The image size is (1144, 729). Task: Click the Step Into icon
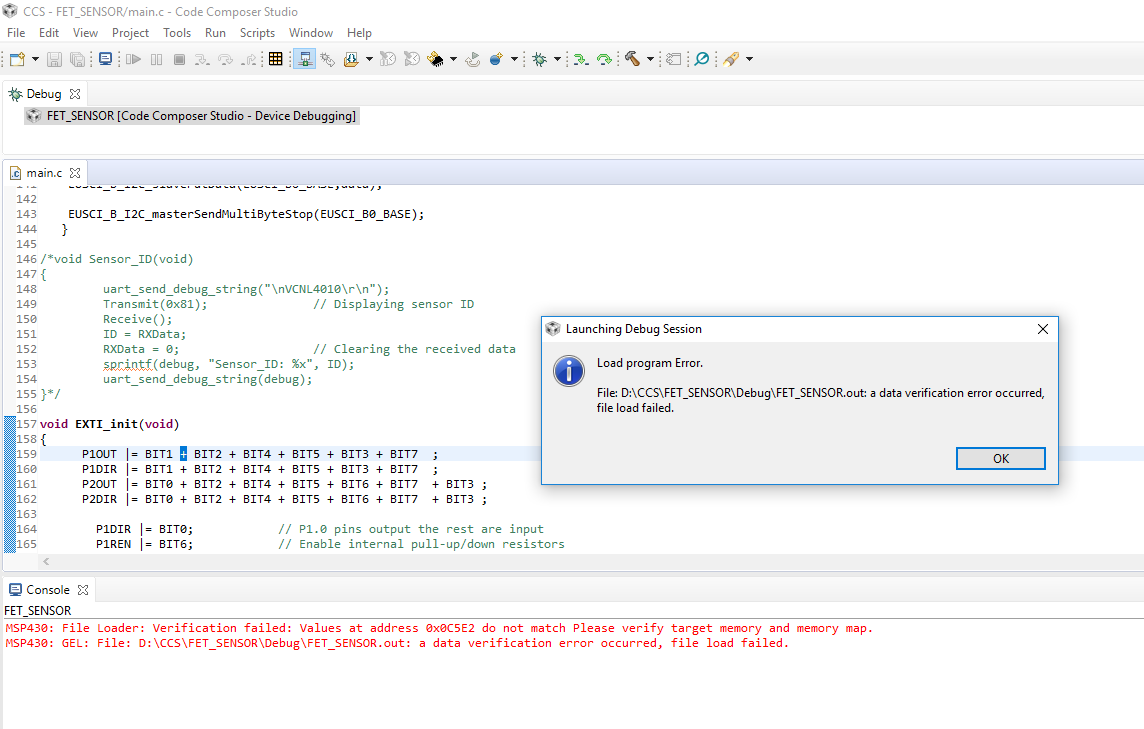(x=202, y=58)
